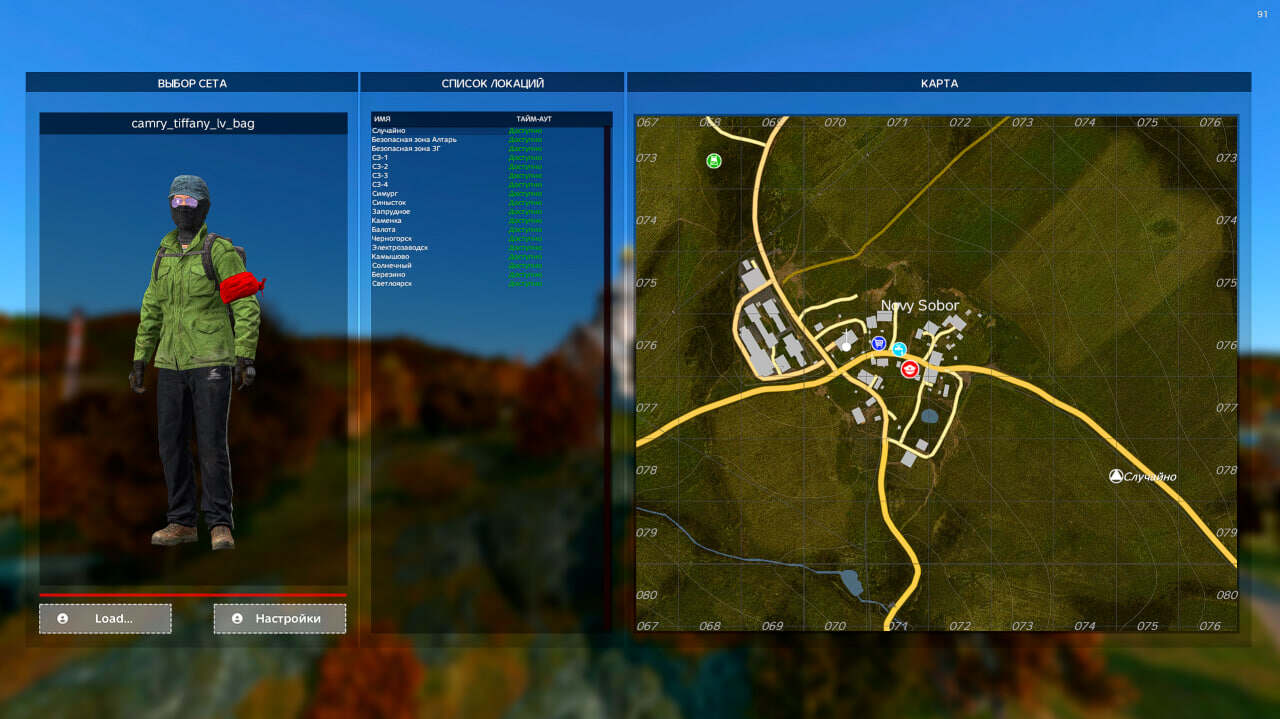The width and height of the screenshot is (1280, 719).
Task: Choose СЗ-1 spawn location
Action: point(488,158)
